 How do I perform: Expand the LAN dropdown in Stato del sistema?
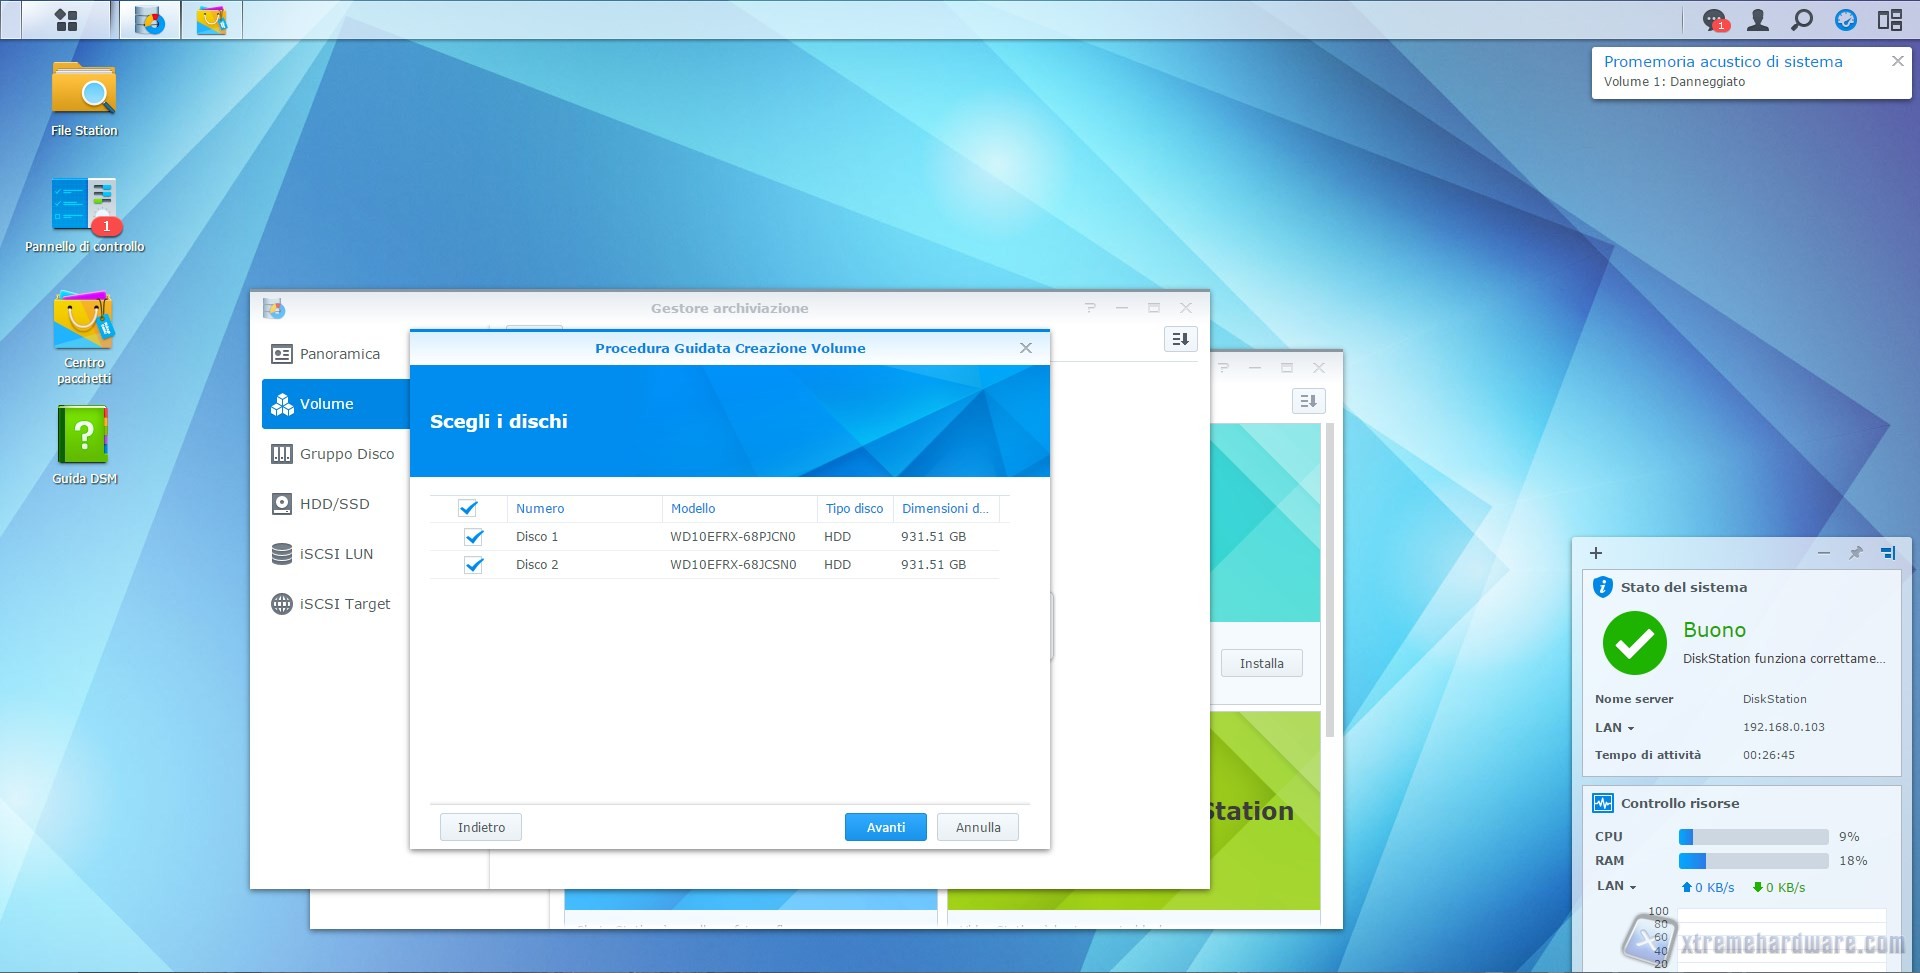click(1615, 728)
